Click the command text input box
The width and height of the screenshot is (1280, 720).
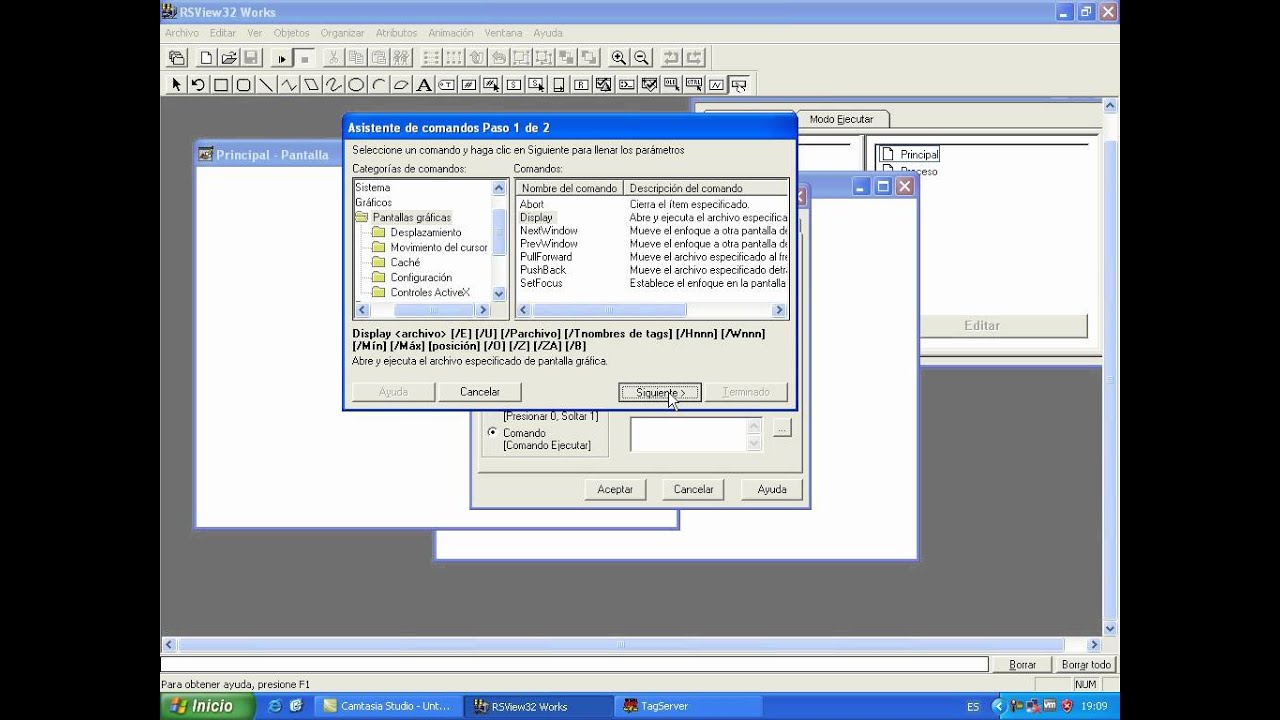click(x=688, y=434)
